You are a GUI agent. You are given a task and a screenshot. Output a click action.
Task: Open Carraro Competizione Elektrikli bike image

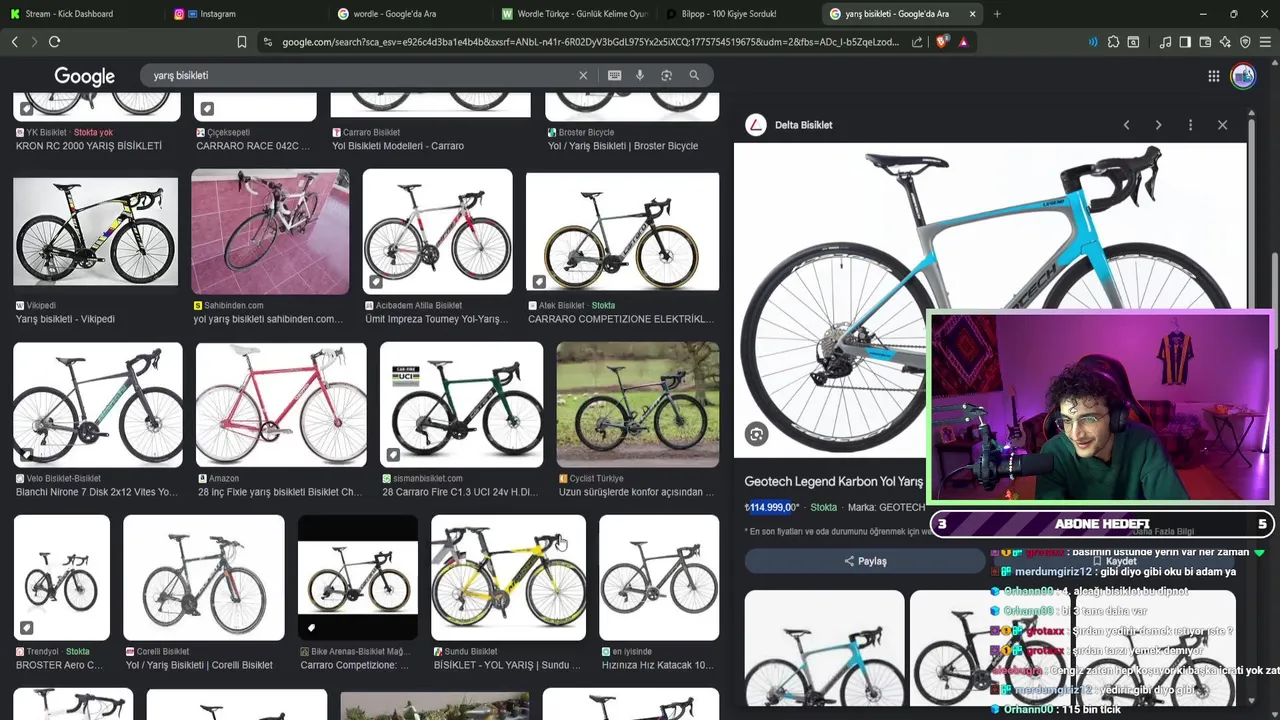[x=622, y=231]
